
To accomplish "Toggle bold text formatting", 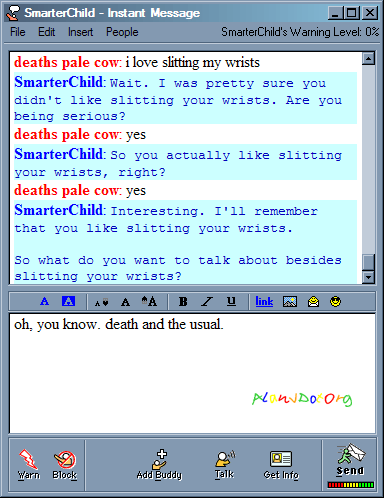I will 183,302.
